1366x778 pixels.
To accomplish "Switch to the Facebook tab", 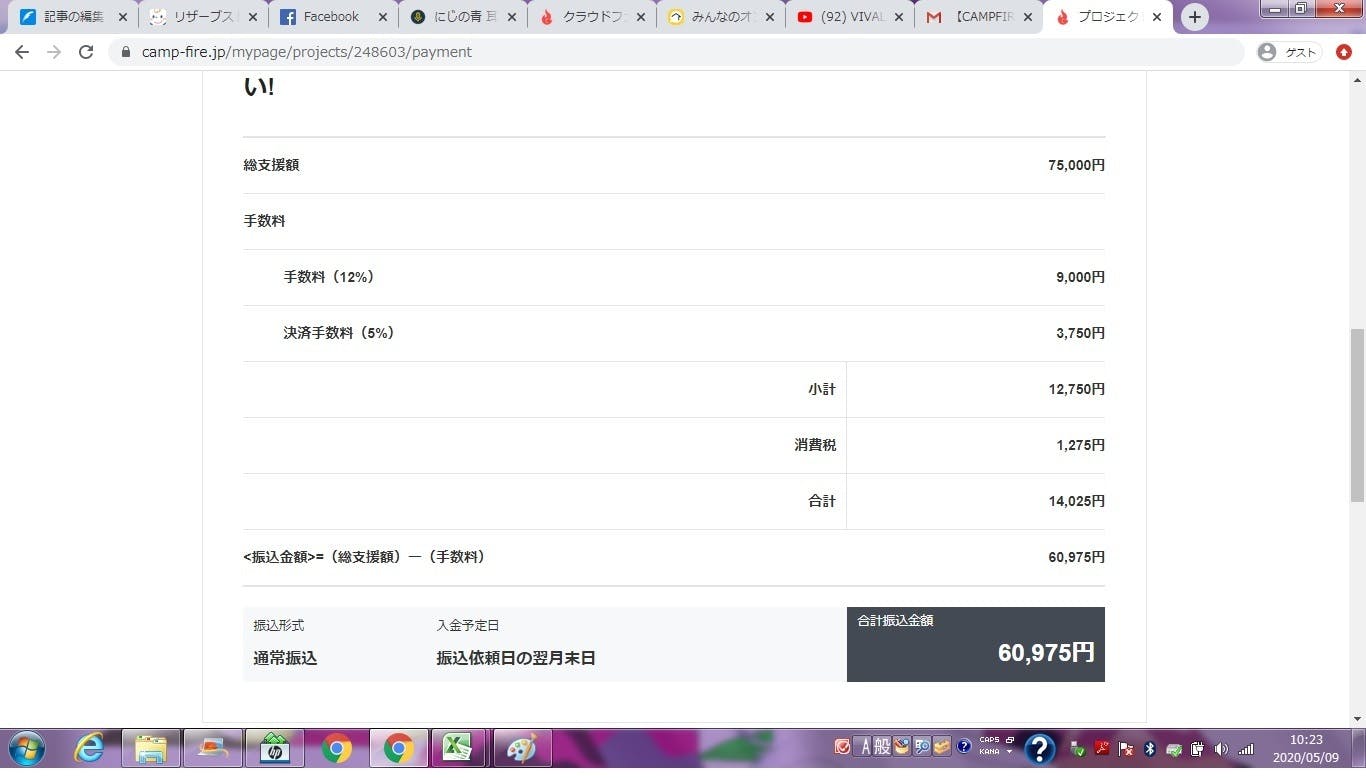I will (331, 17).
